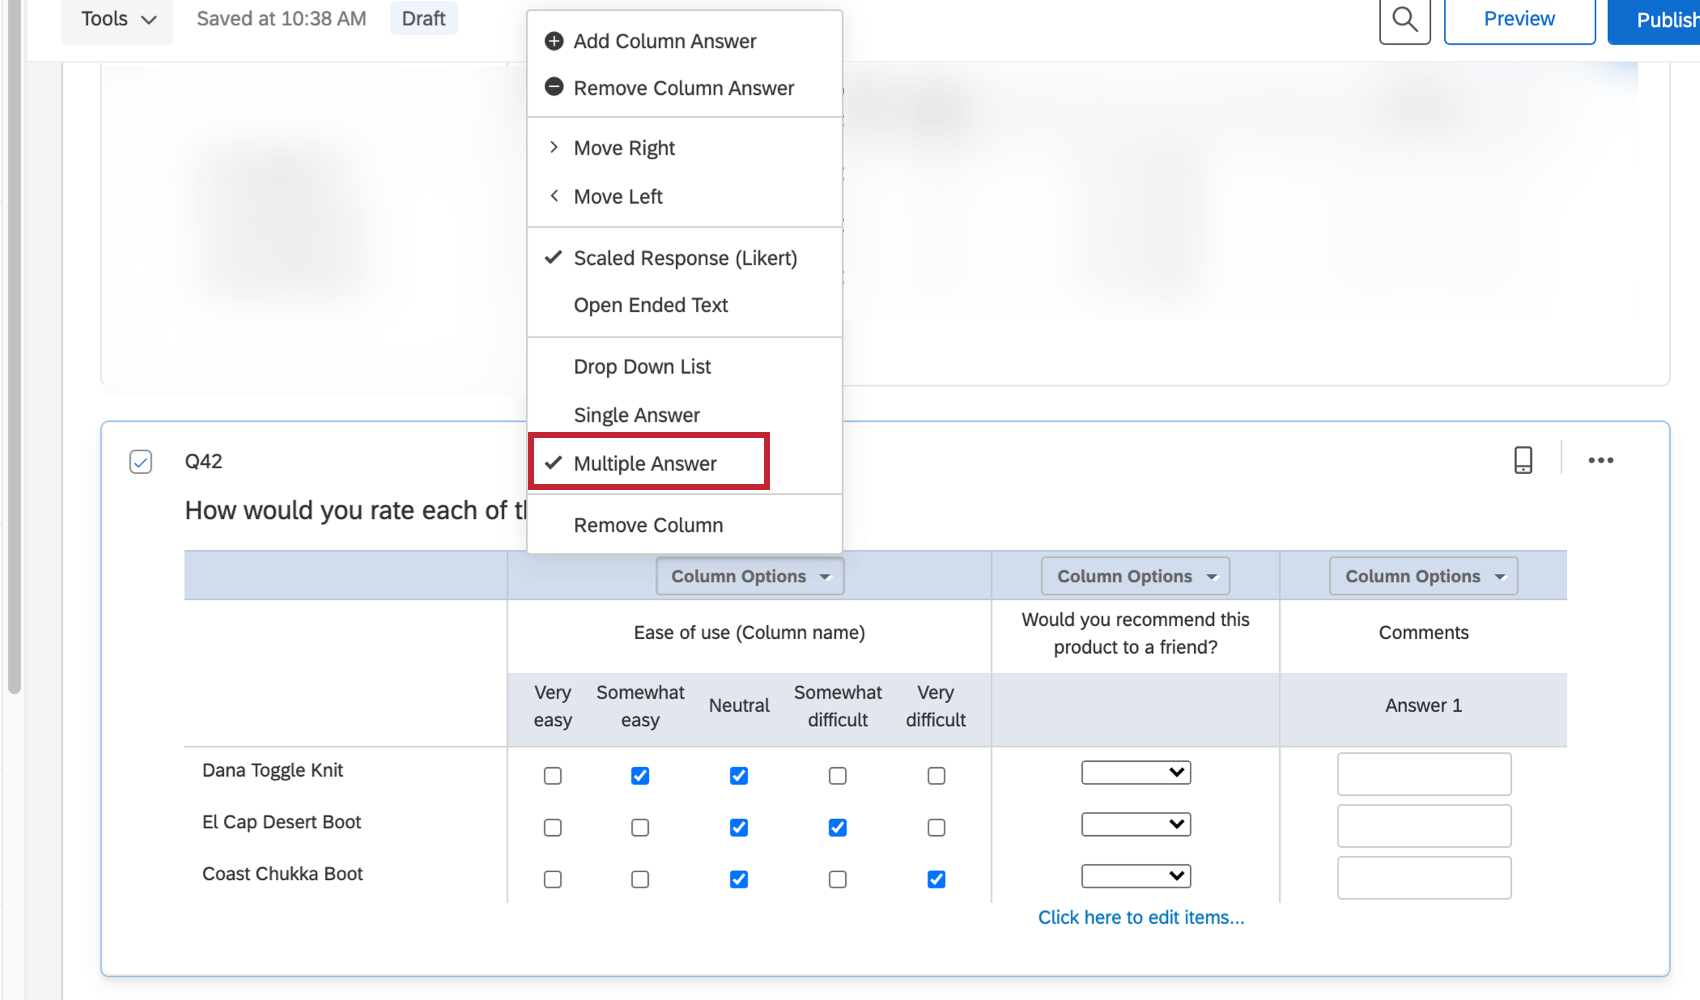1700x1000 pixels.
Task: Click the minus icon beside Remove Column Answer
Action: 553,87
